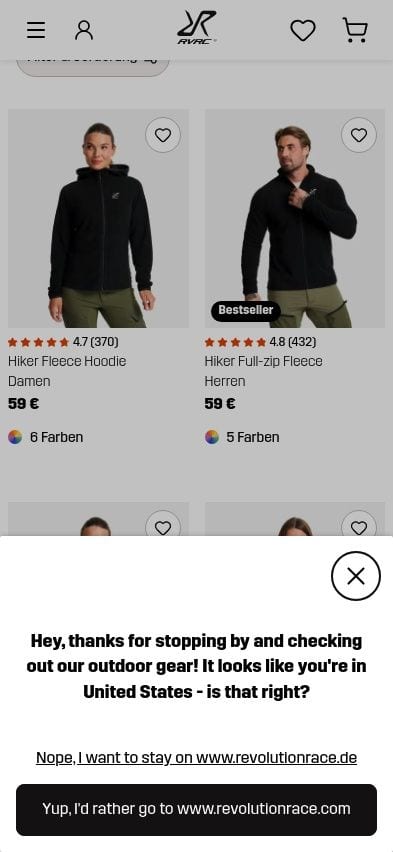393x852 pixels.
Task: Open the wishlist heart in header
Action: tap(303, 30)
